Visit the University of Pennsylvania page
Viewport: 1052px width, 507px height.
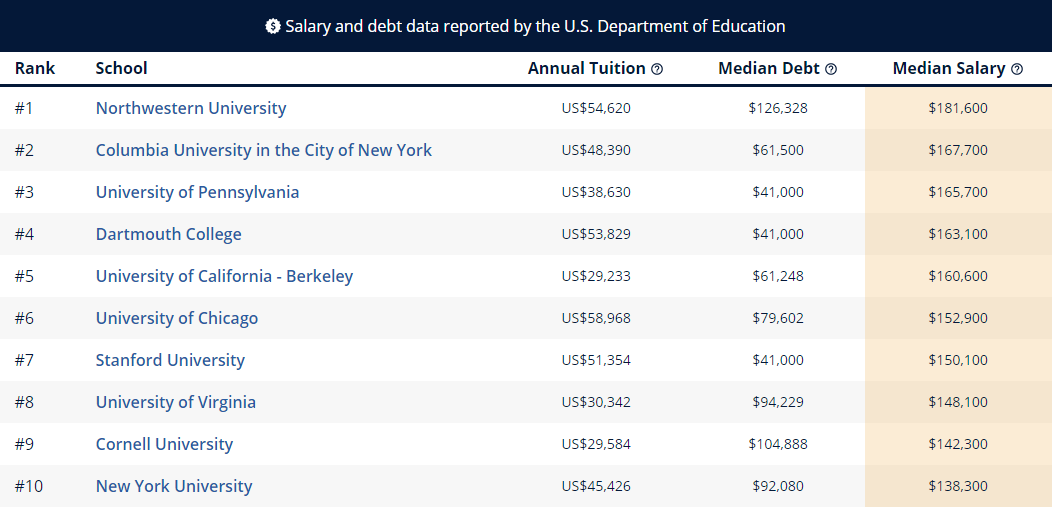[197, 192]
